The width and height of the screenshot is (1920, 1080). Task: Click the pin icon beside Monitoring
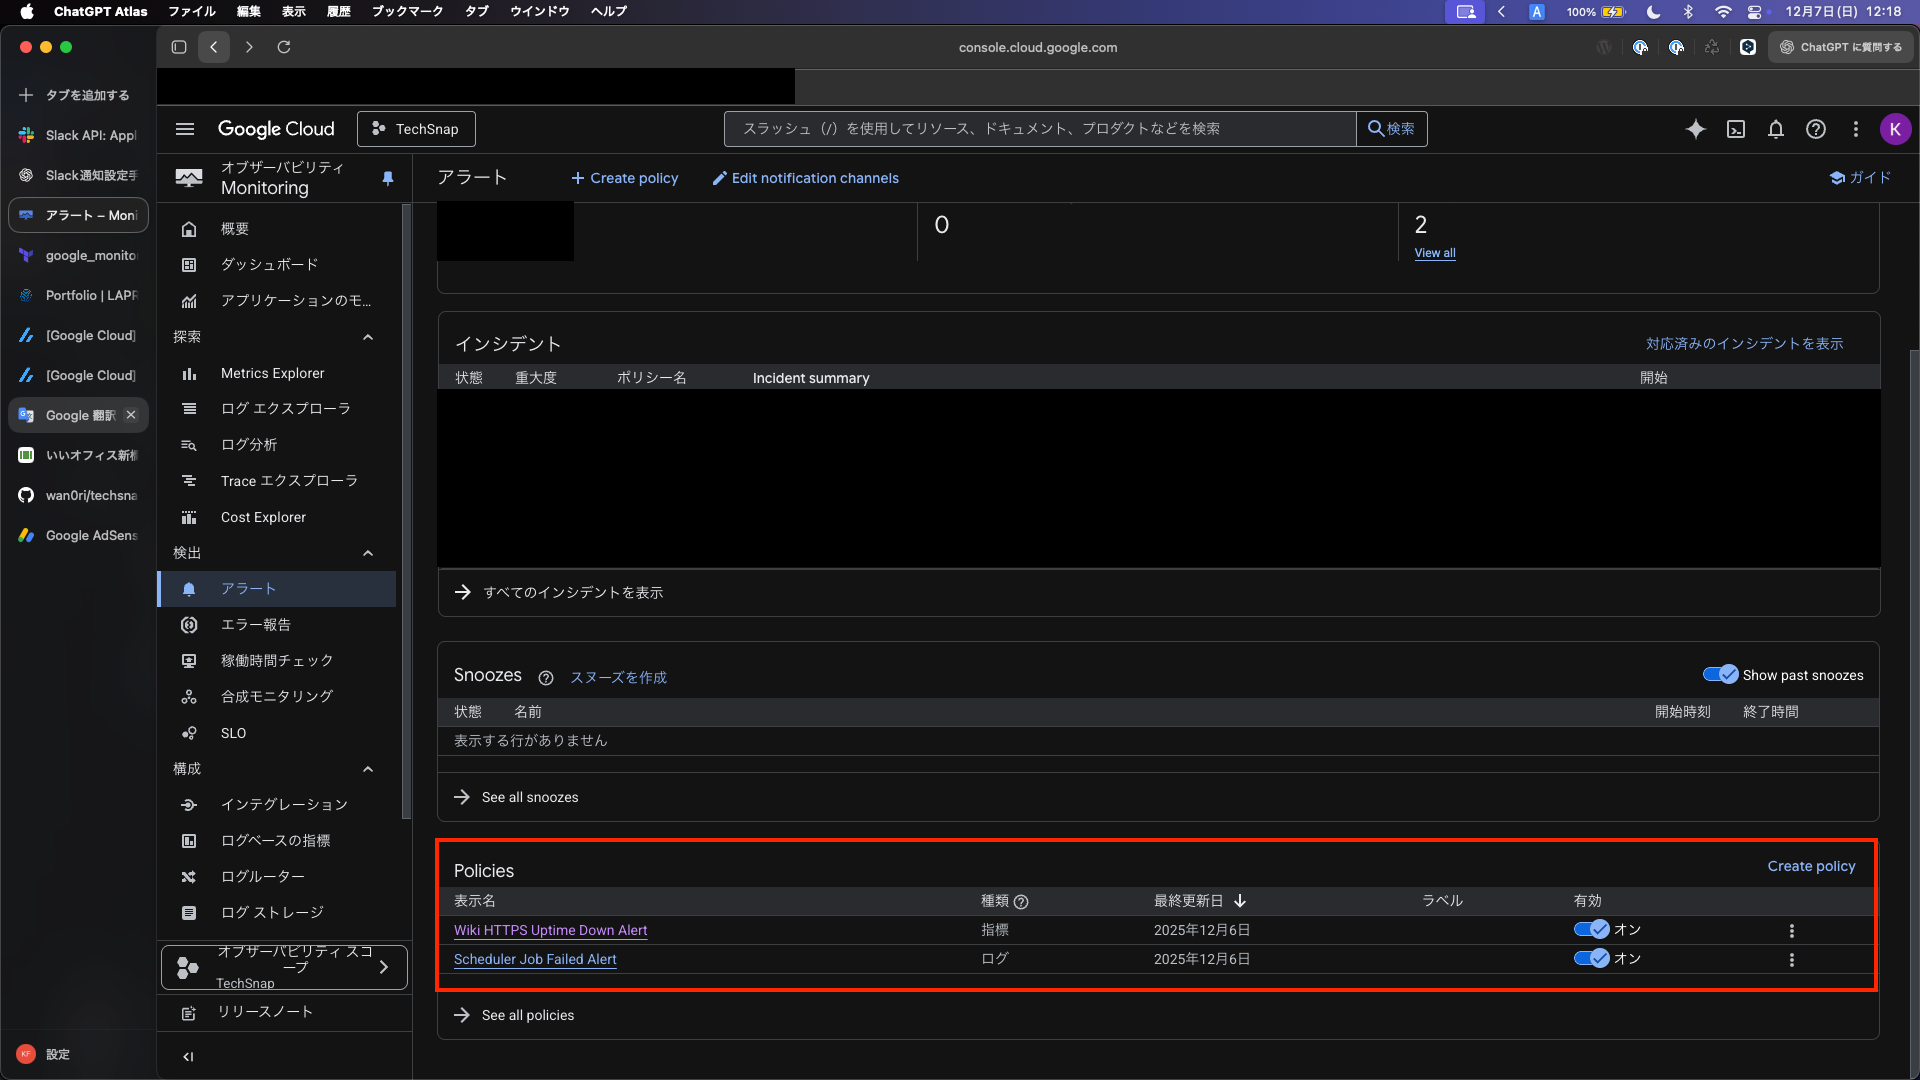[x=388, y=178]
